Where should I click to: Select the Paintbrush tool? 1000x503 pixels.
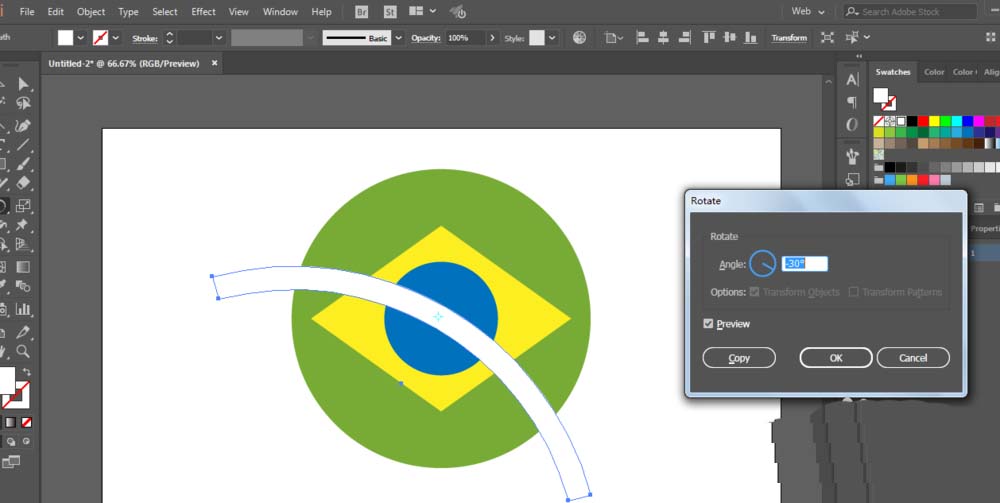pyautogui.click(x=24, y=164)
